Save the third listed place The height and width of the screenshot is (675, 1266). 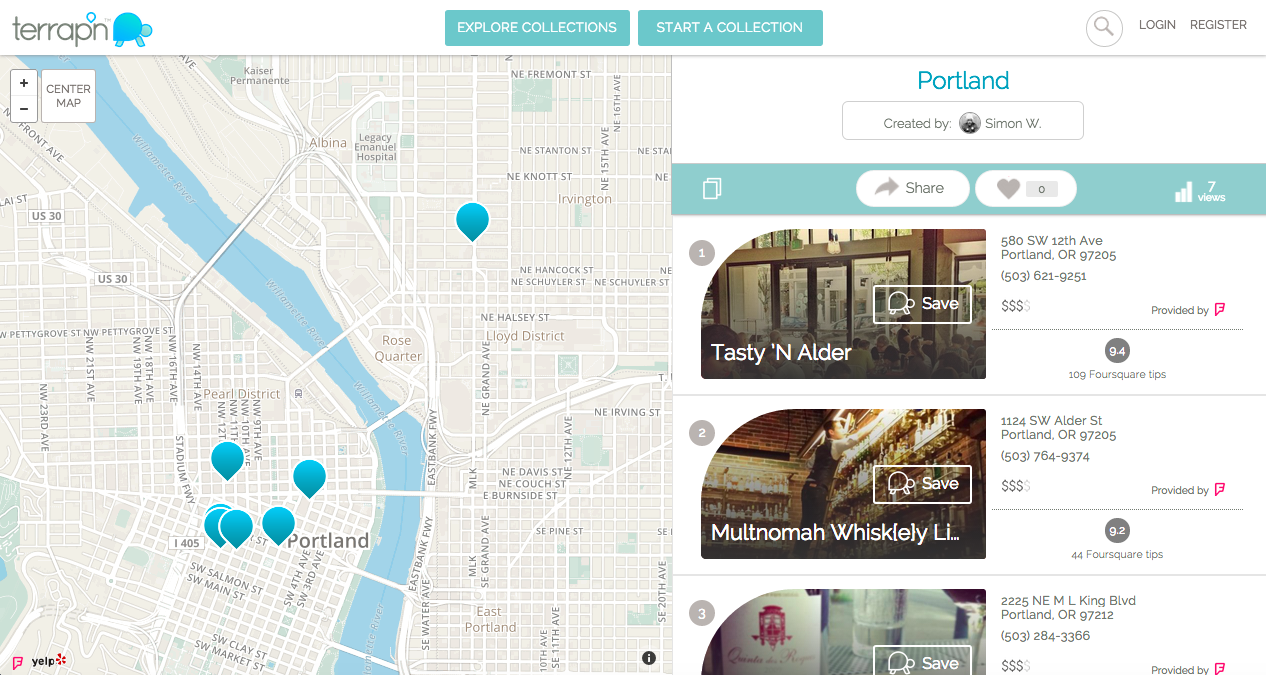tap(922, 661)
